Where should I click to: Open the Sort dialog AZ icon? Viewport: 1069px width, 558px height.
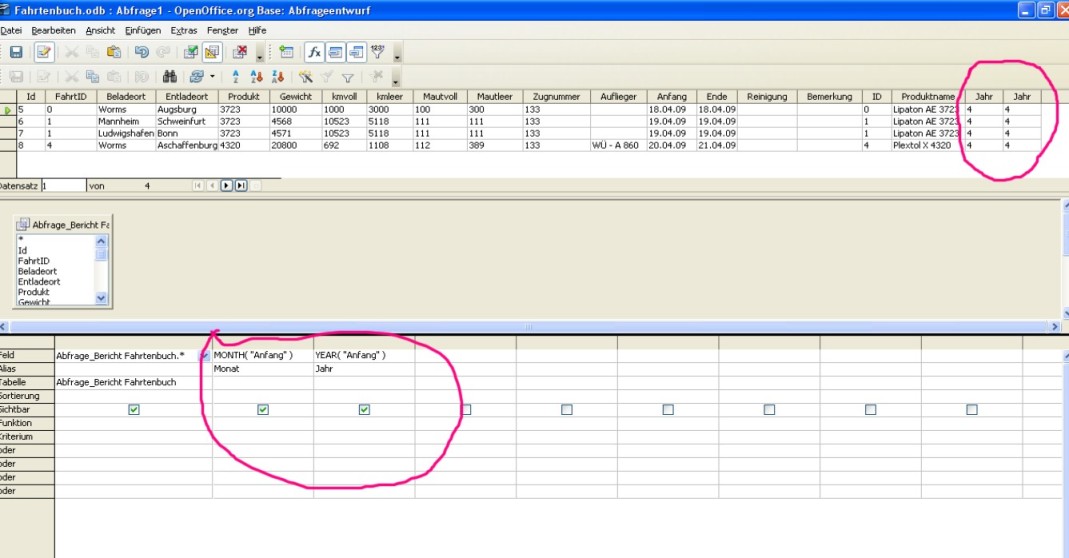pyautogui.click(x=235, y=76)
